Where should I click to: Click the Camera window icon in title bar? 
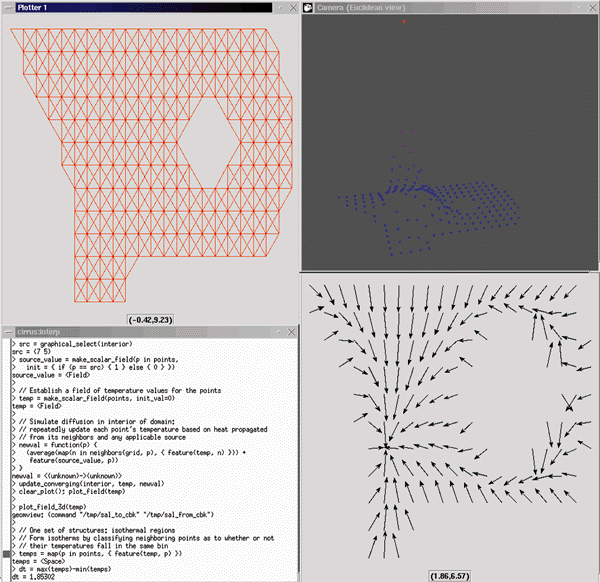[308, 7]
